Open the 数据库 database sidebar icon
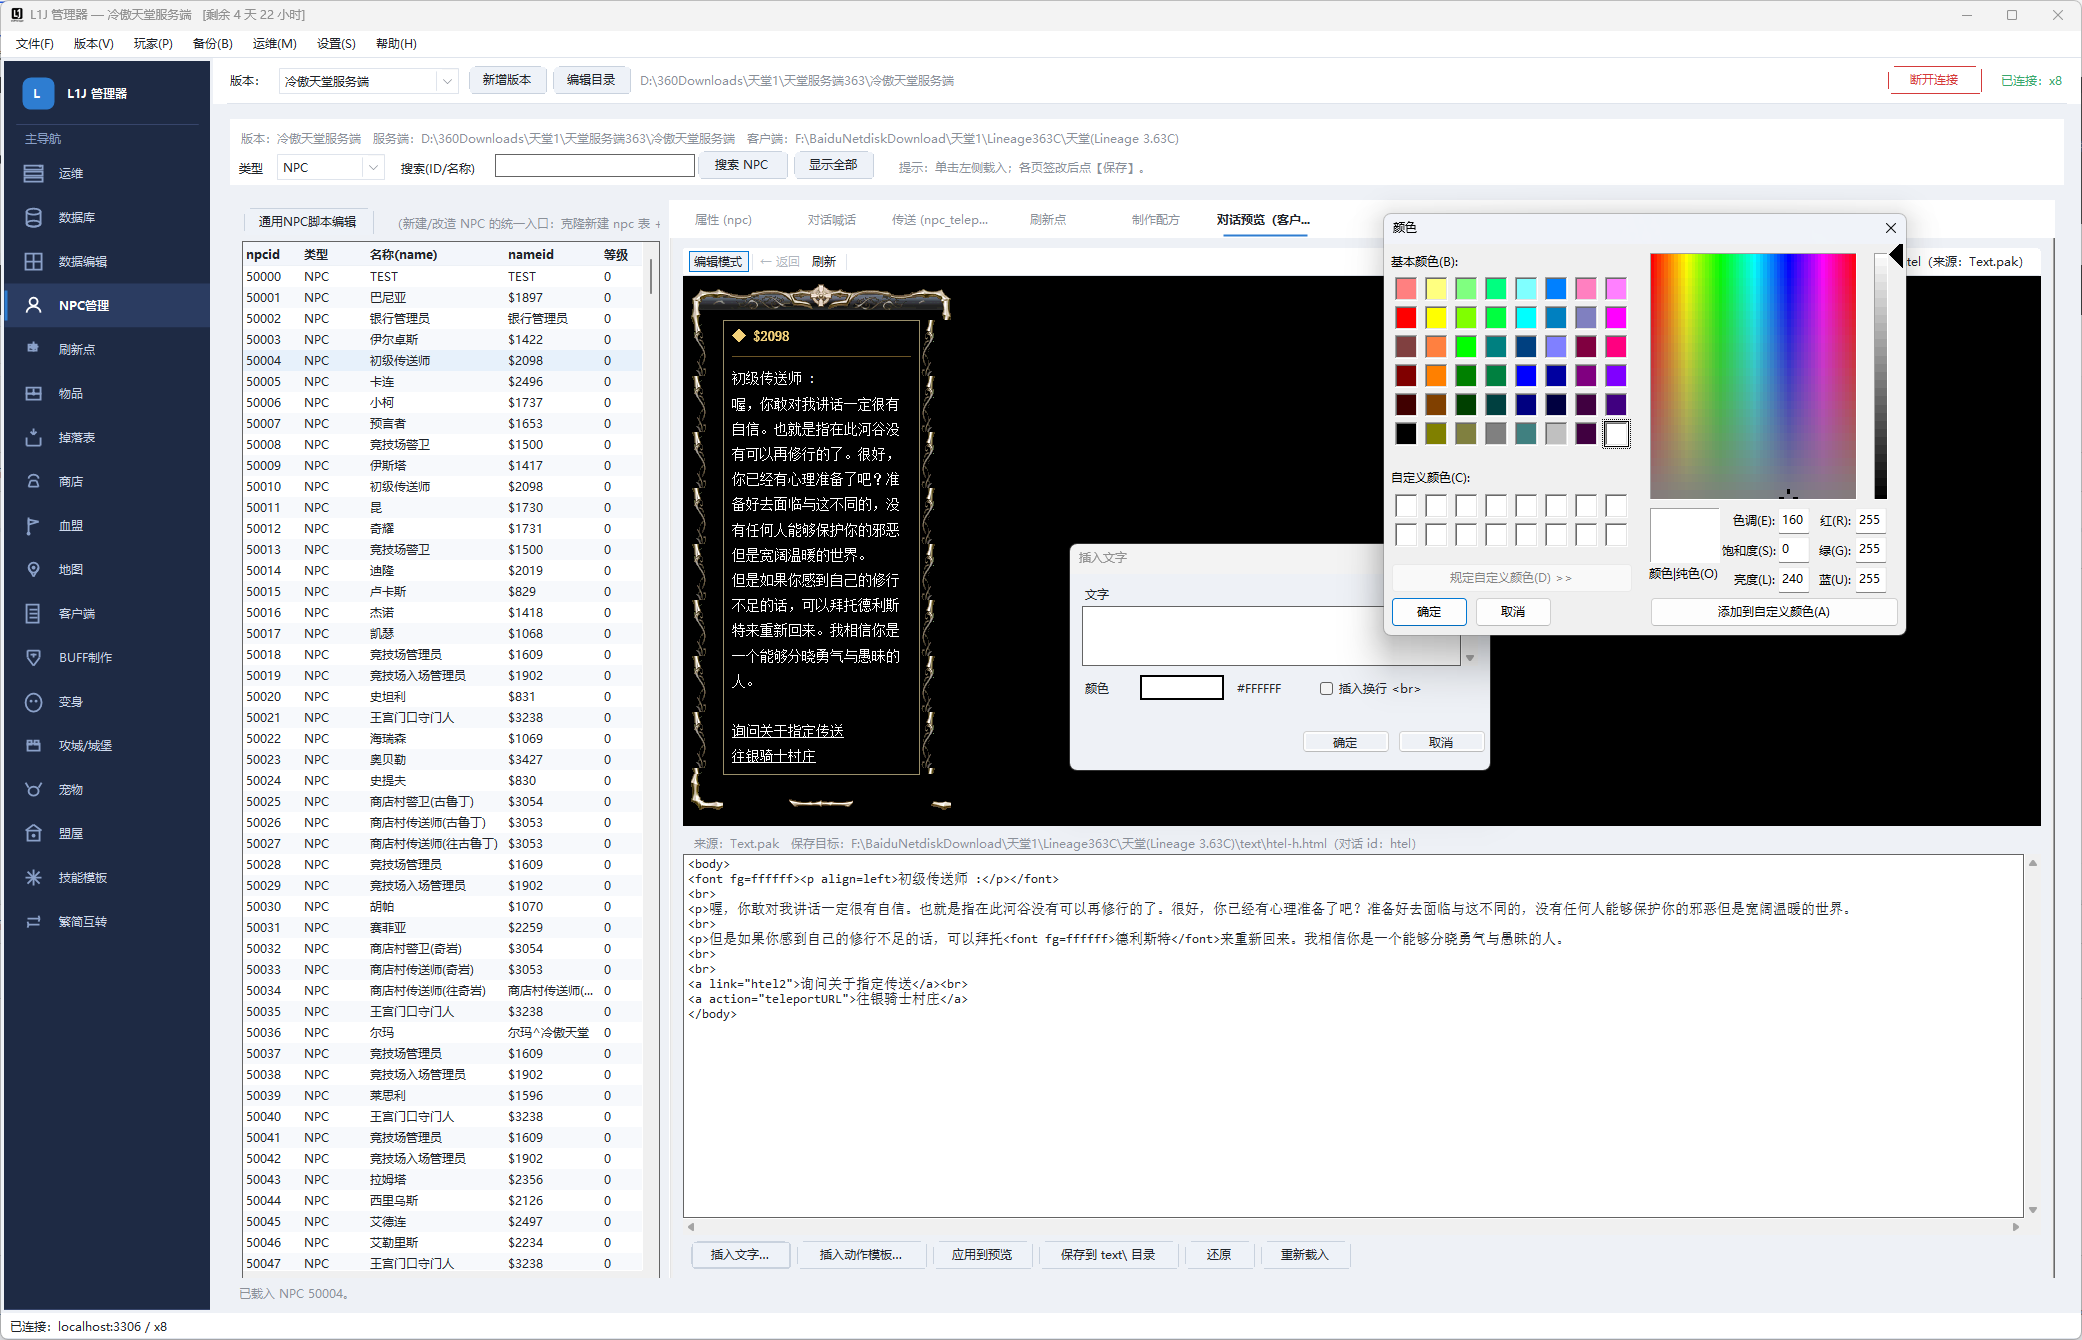The image size is (2082, 1340). click(34, 217)
